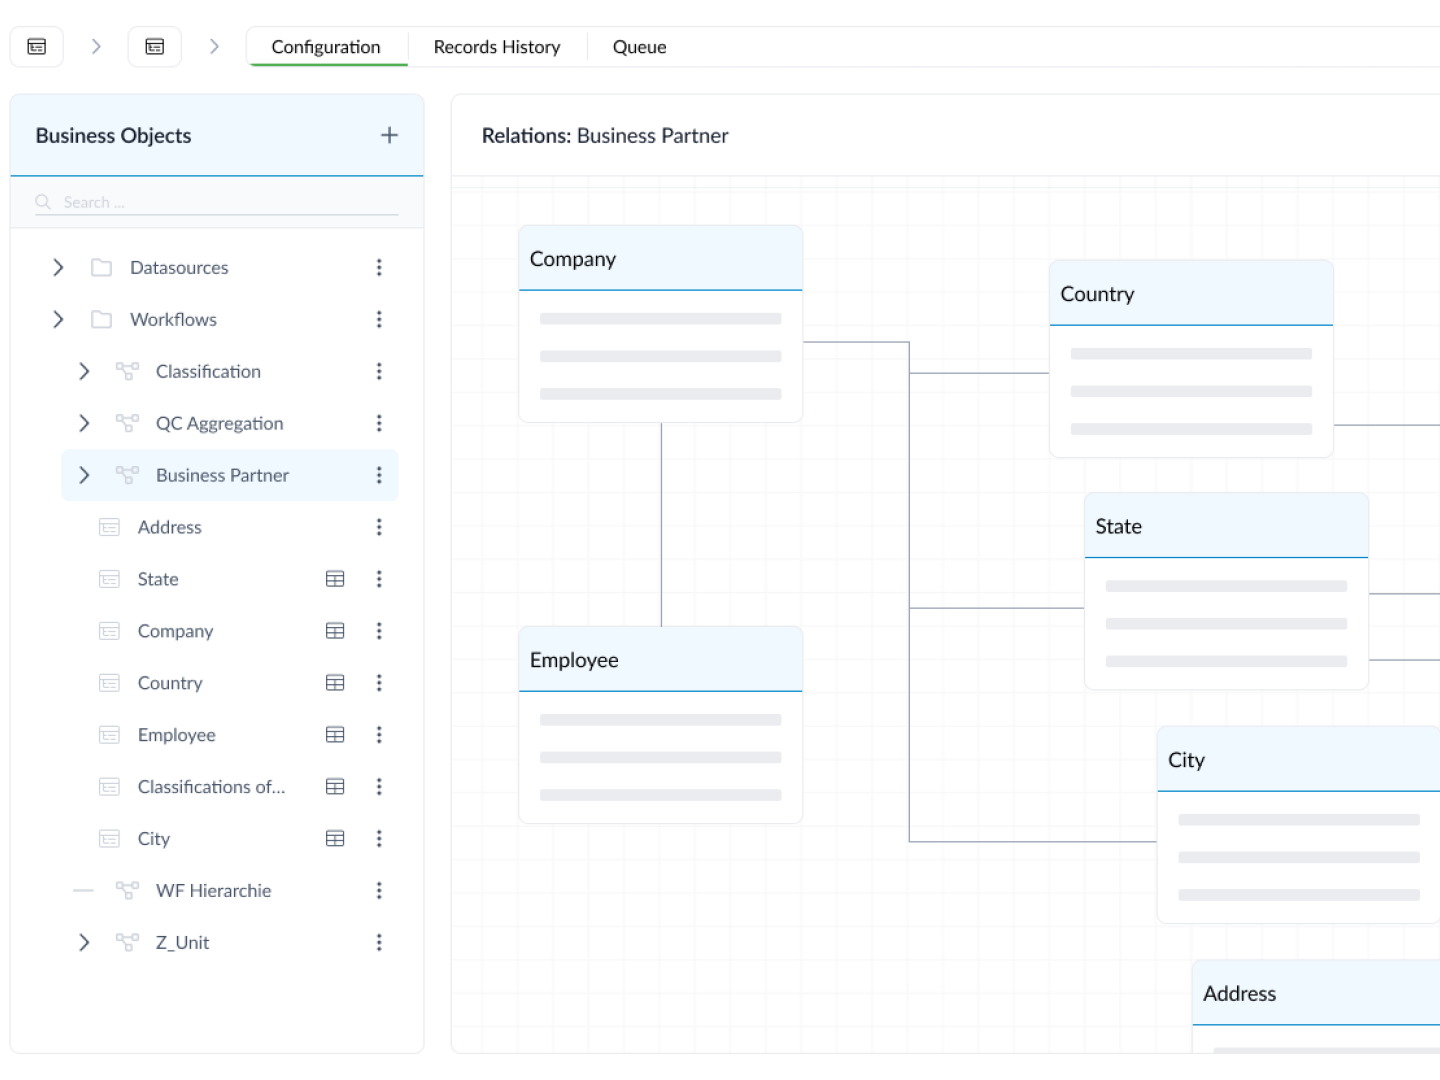This screenshot has width=1440, height=1080.
Task: Click table icon in Classifications of... row
Action: coord(335,787)
